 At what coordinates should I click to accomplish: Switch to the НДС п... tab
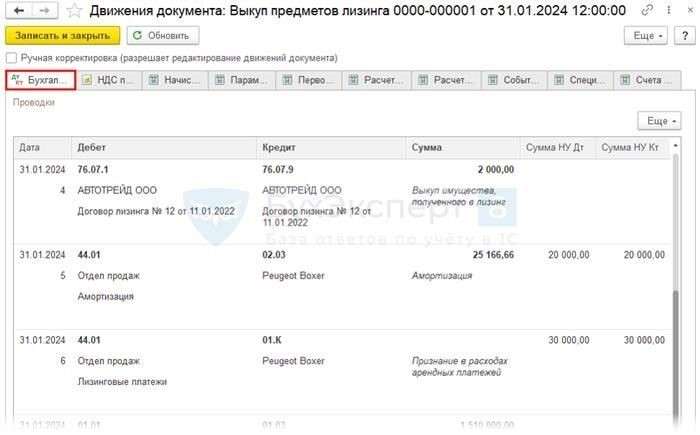coord(108,80)
